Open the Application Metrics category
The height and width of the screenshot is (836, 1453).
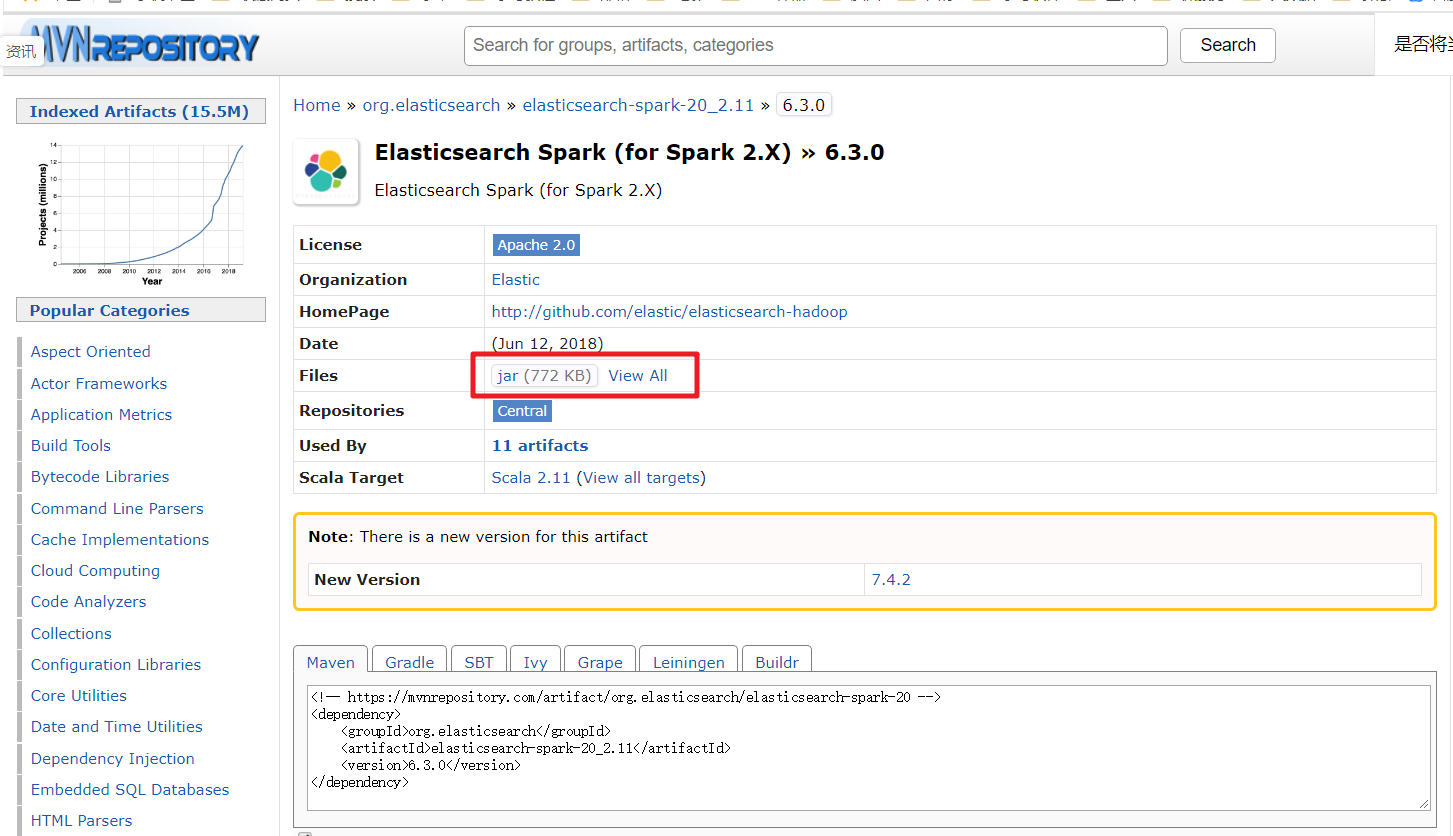click(x=101, y=415)
